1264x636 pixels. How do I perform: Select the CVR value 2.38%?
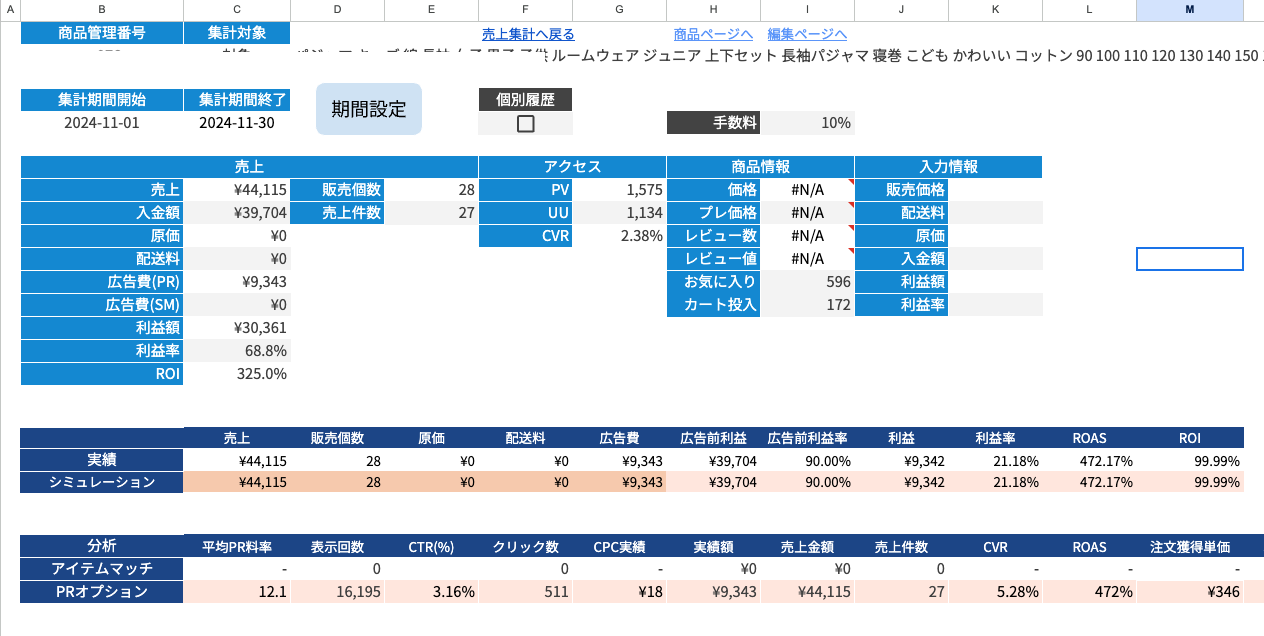coord(620,236)
